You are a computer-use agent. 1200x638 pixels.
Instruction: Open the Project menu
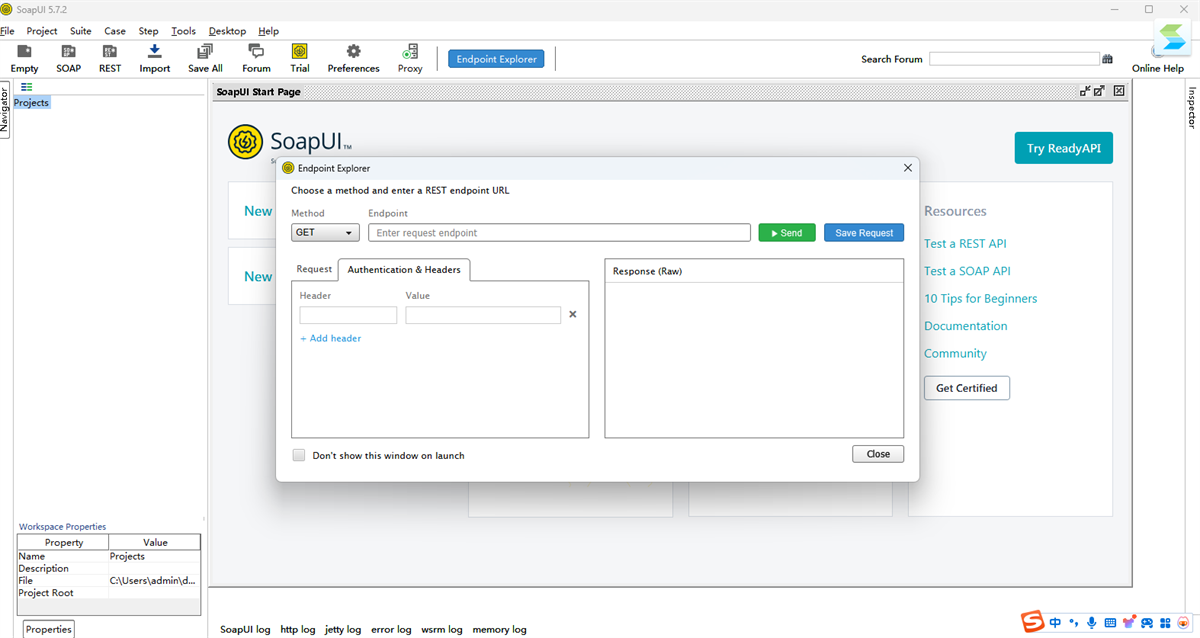(x=42, y=31)
